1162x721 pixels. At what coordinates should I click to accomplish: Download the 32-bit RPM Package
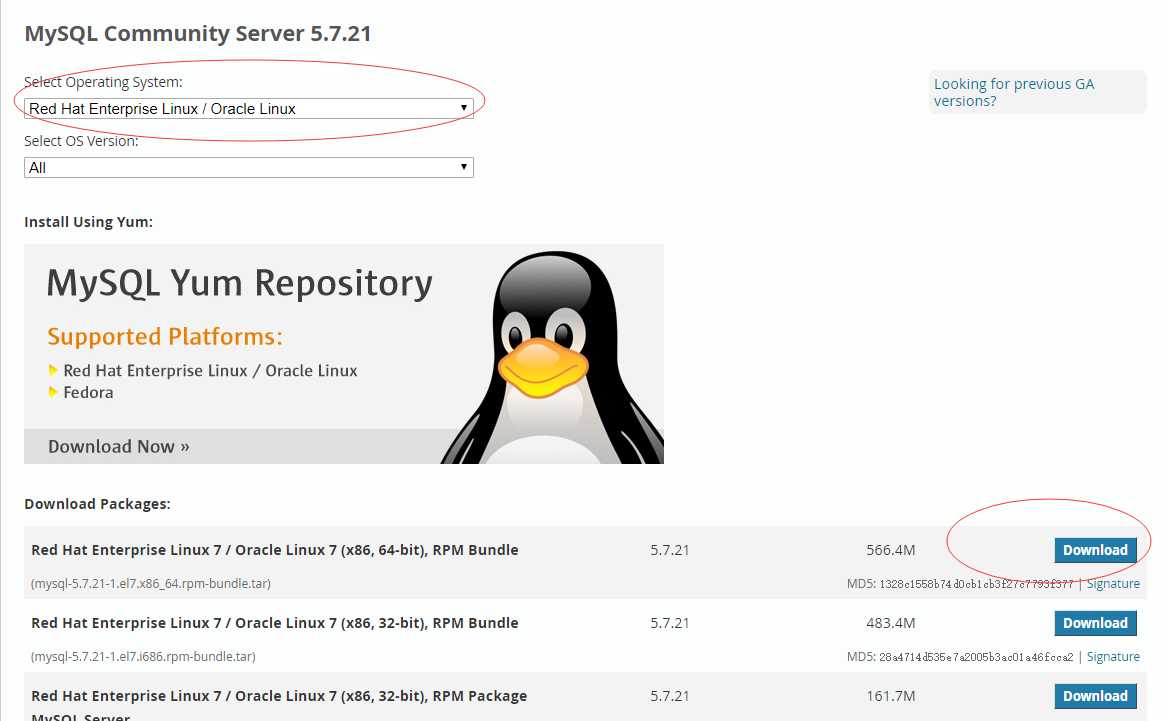click(1095, 696)
